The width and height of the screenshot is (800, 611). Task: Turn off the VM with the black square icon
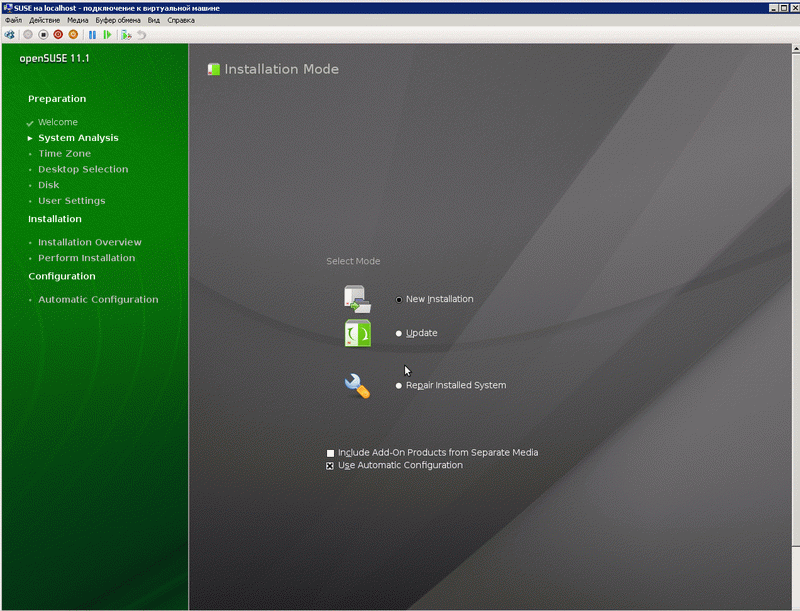tap(43, 35)
